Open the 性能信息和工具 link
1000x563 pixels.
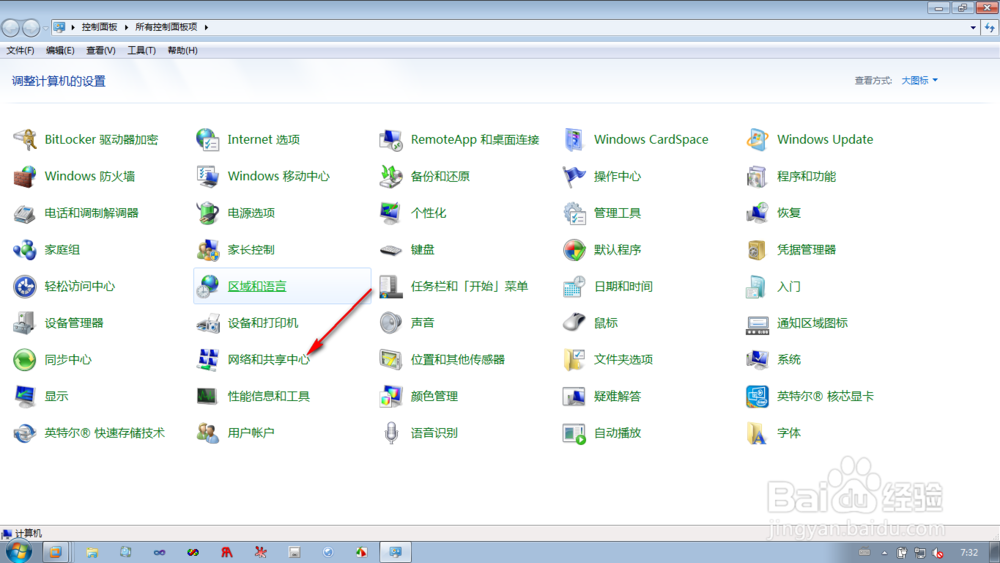268,397
